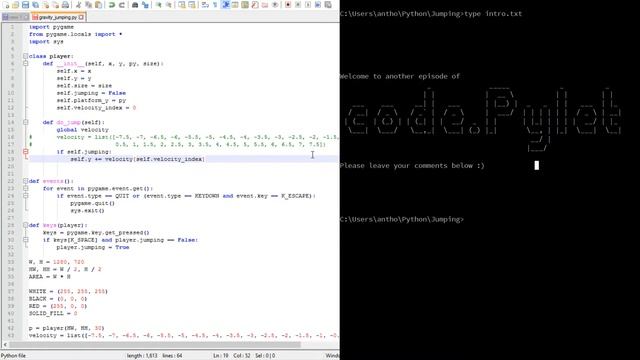Click the Folder as Workspace toolbar icon
640x360 pixels.
tap(264, 5)
